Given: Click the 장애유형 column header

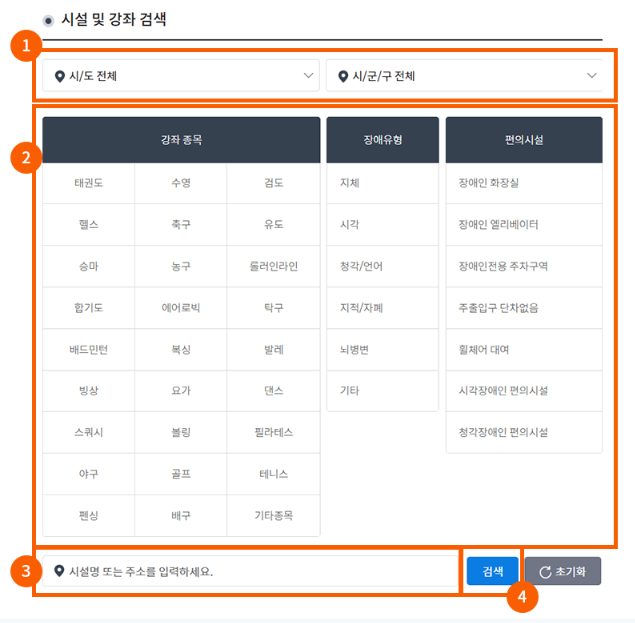Looking at the screenshot, I should point(383,140).
